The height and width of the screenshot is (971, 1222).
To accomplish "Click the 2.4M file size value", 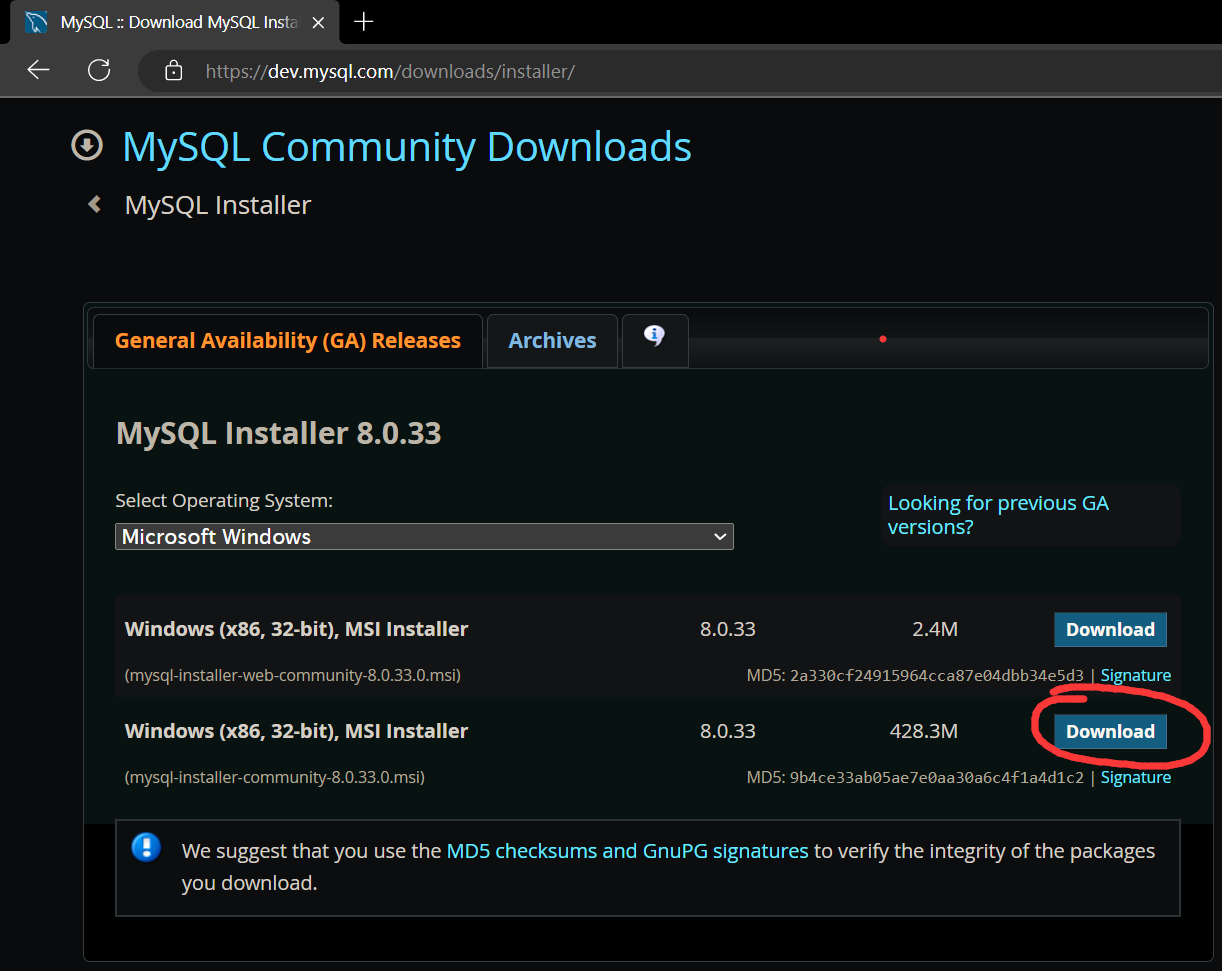I will click(x=935, y=630).
